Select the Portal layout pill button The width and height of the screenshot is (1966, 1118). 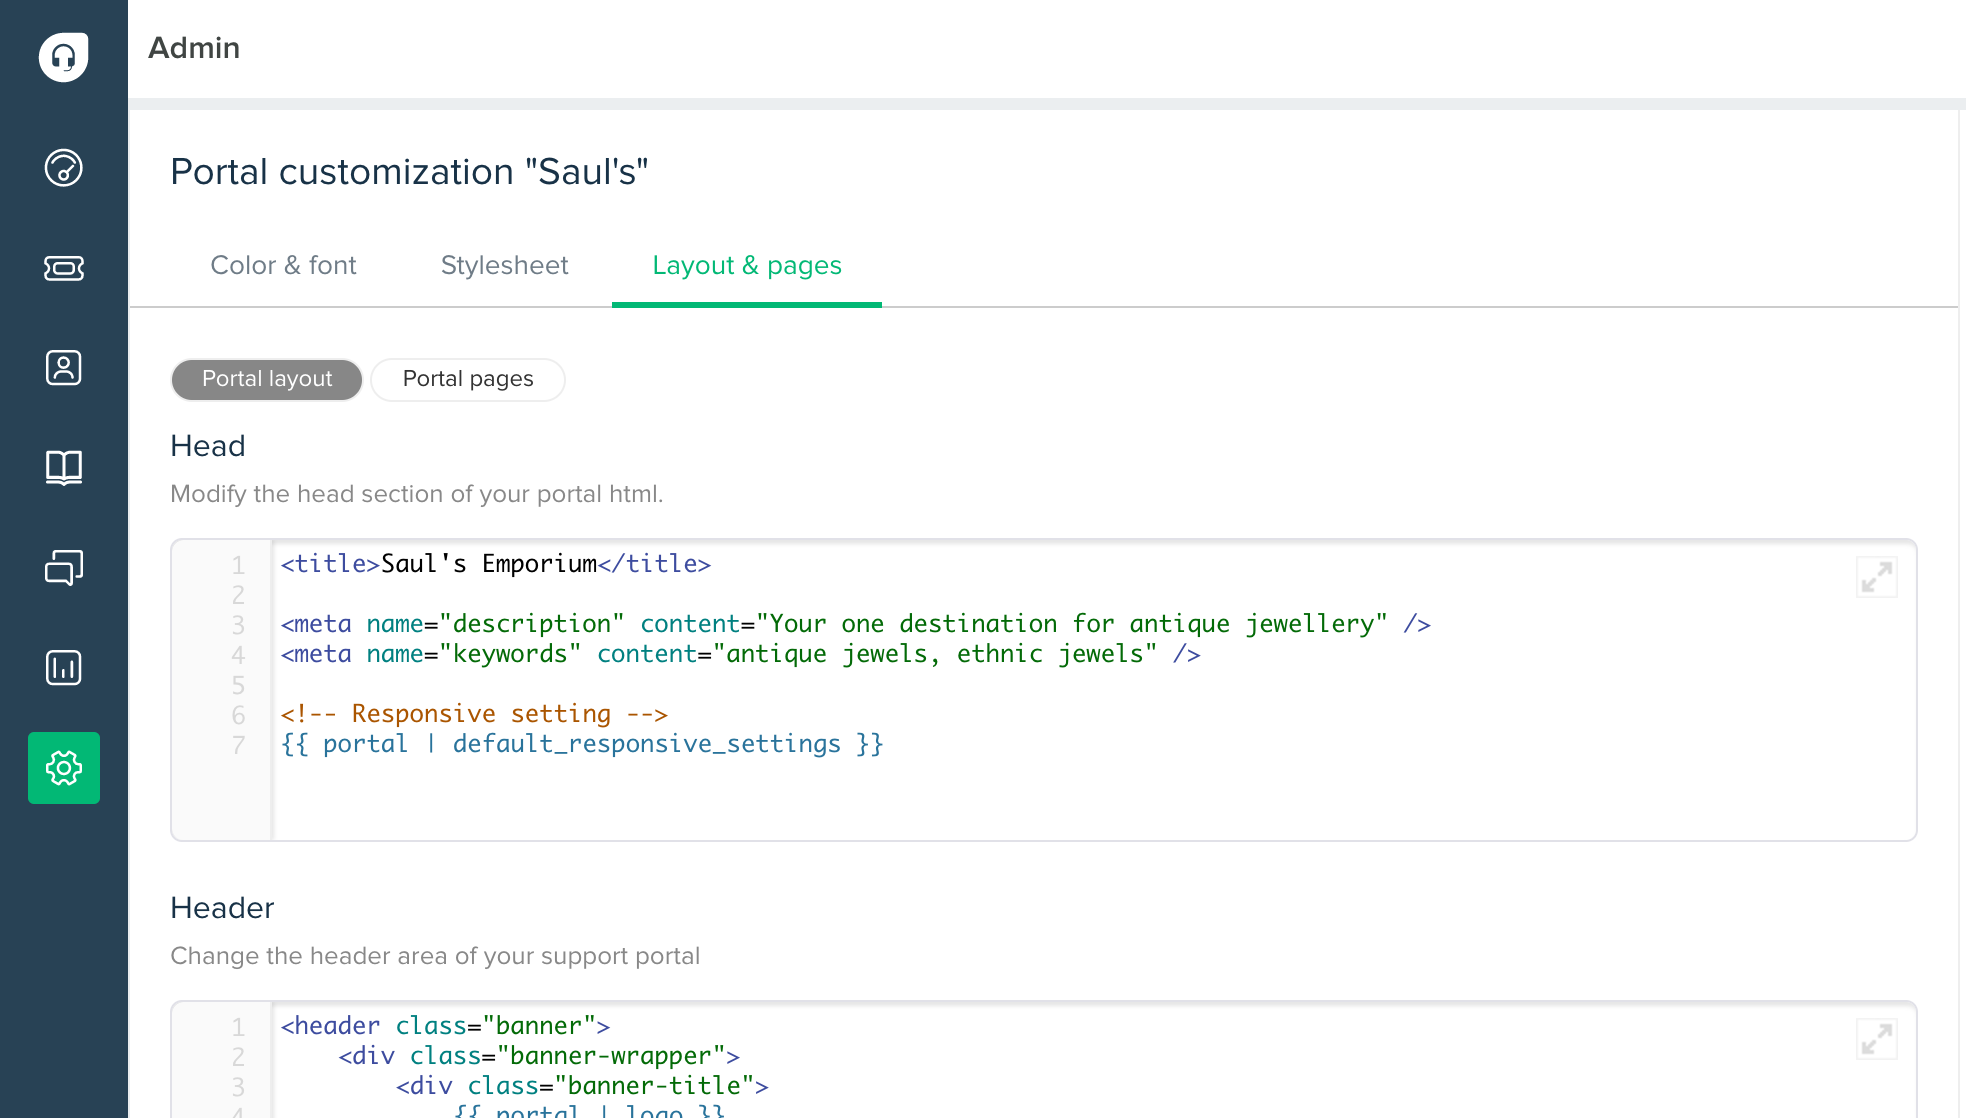tap(267, 379)
